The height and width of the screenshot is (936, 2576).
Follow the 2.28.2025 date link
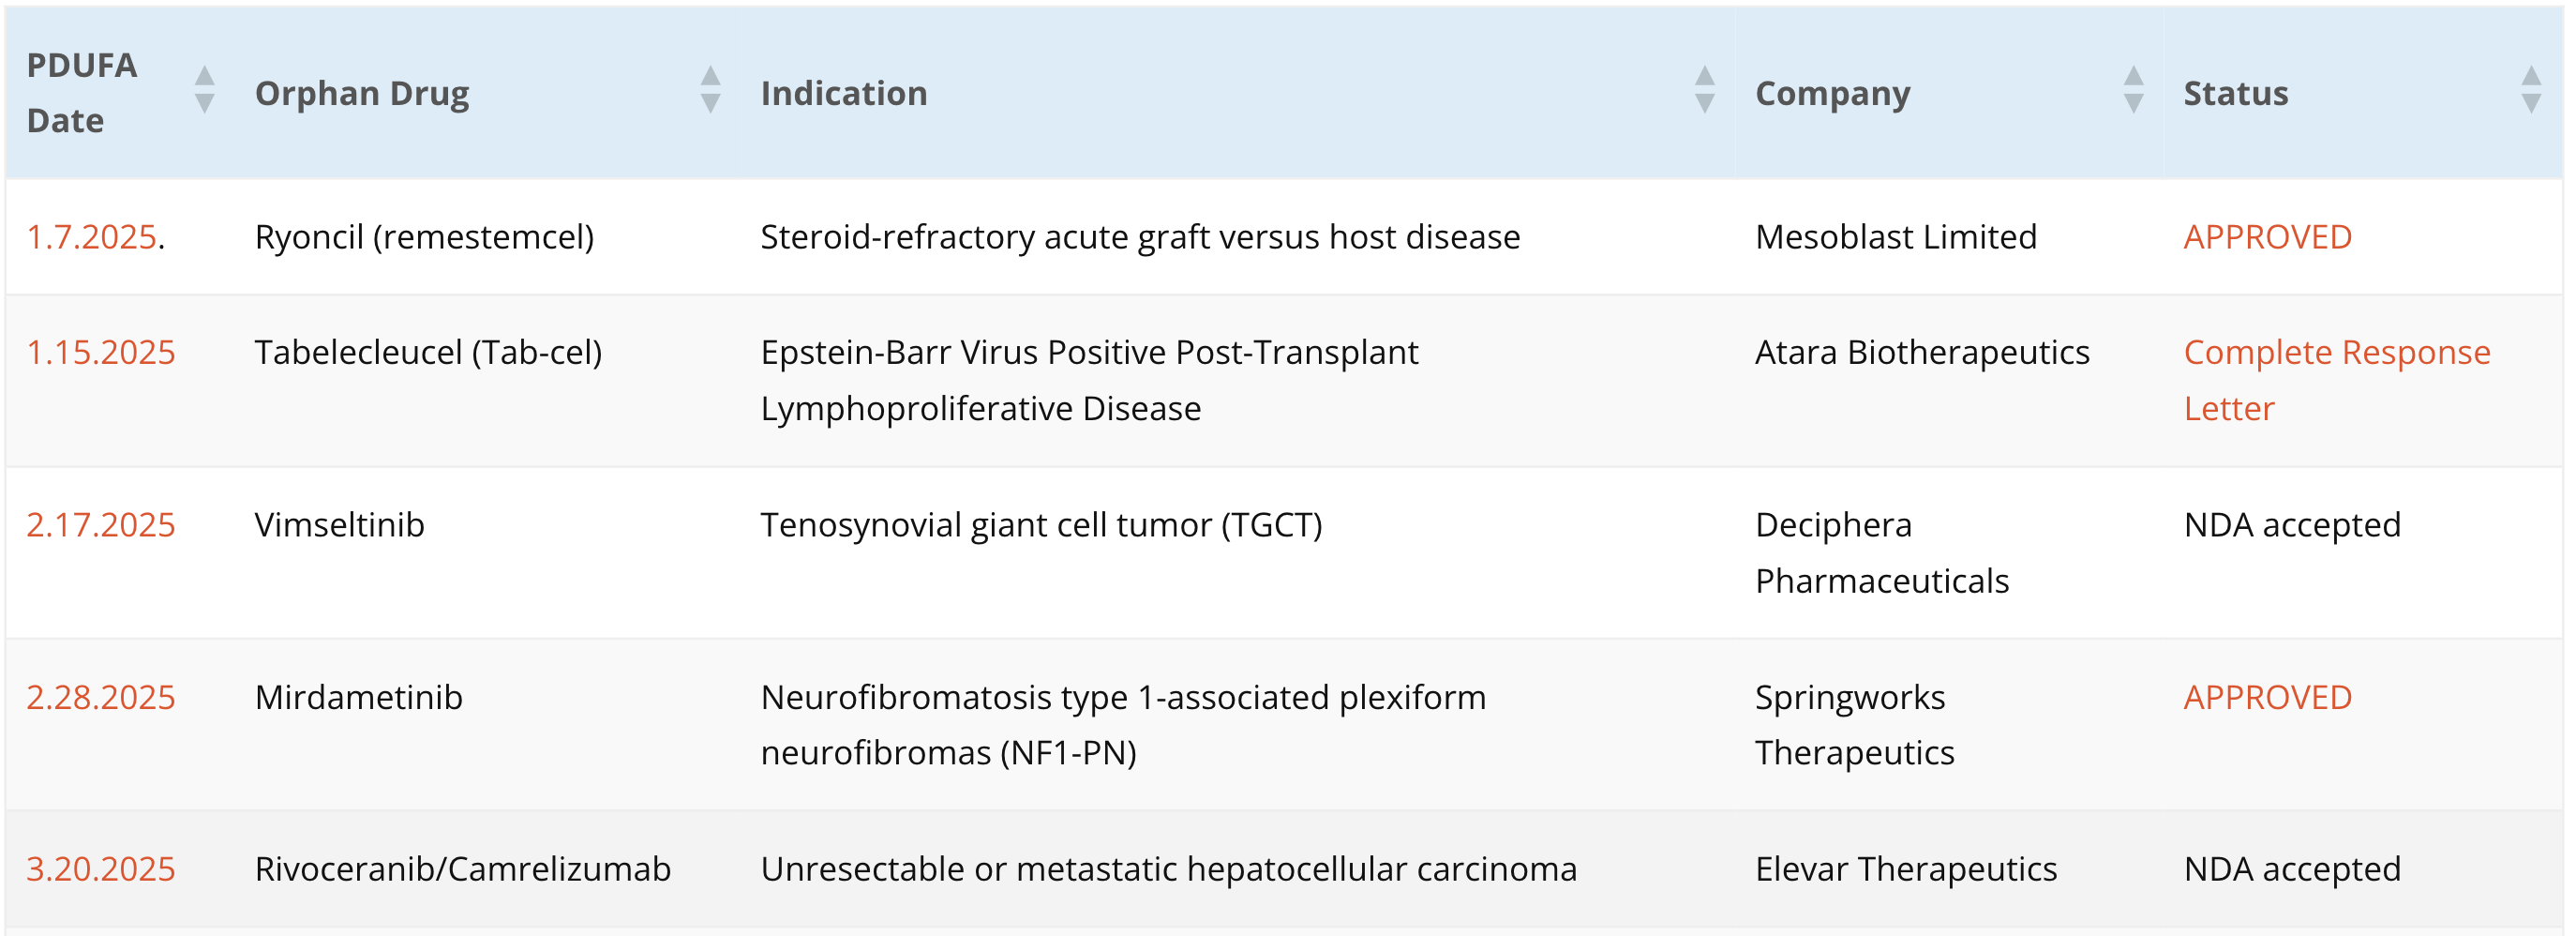pyautogui.click(x=100, y=697)
